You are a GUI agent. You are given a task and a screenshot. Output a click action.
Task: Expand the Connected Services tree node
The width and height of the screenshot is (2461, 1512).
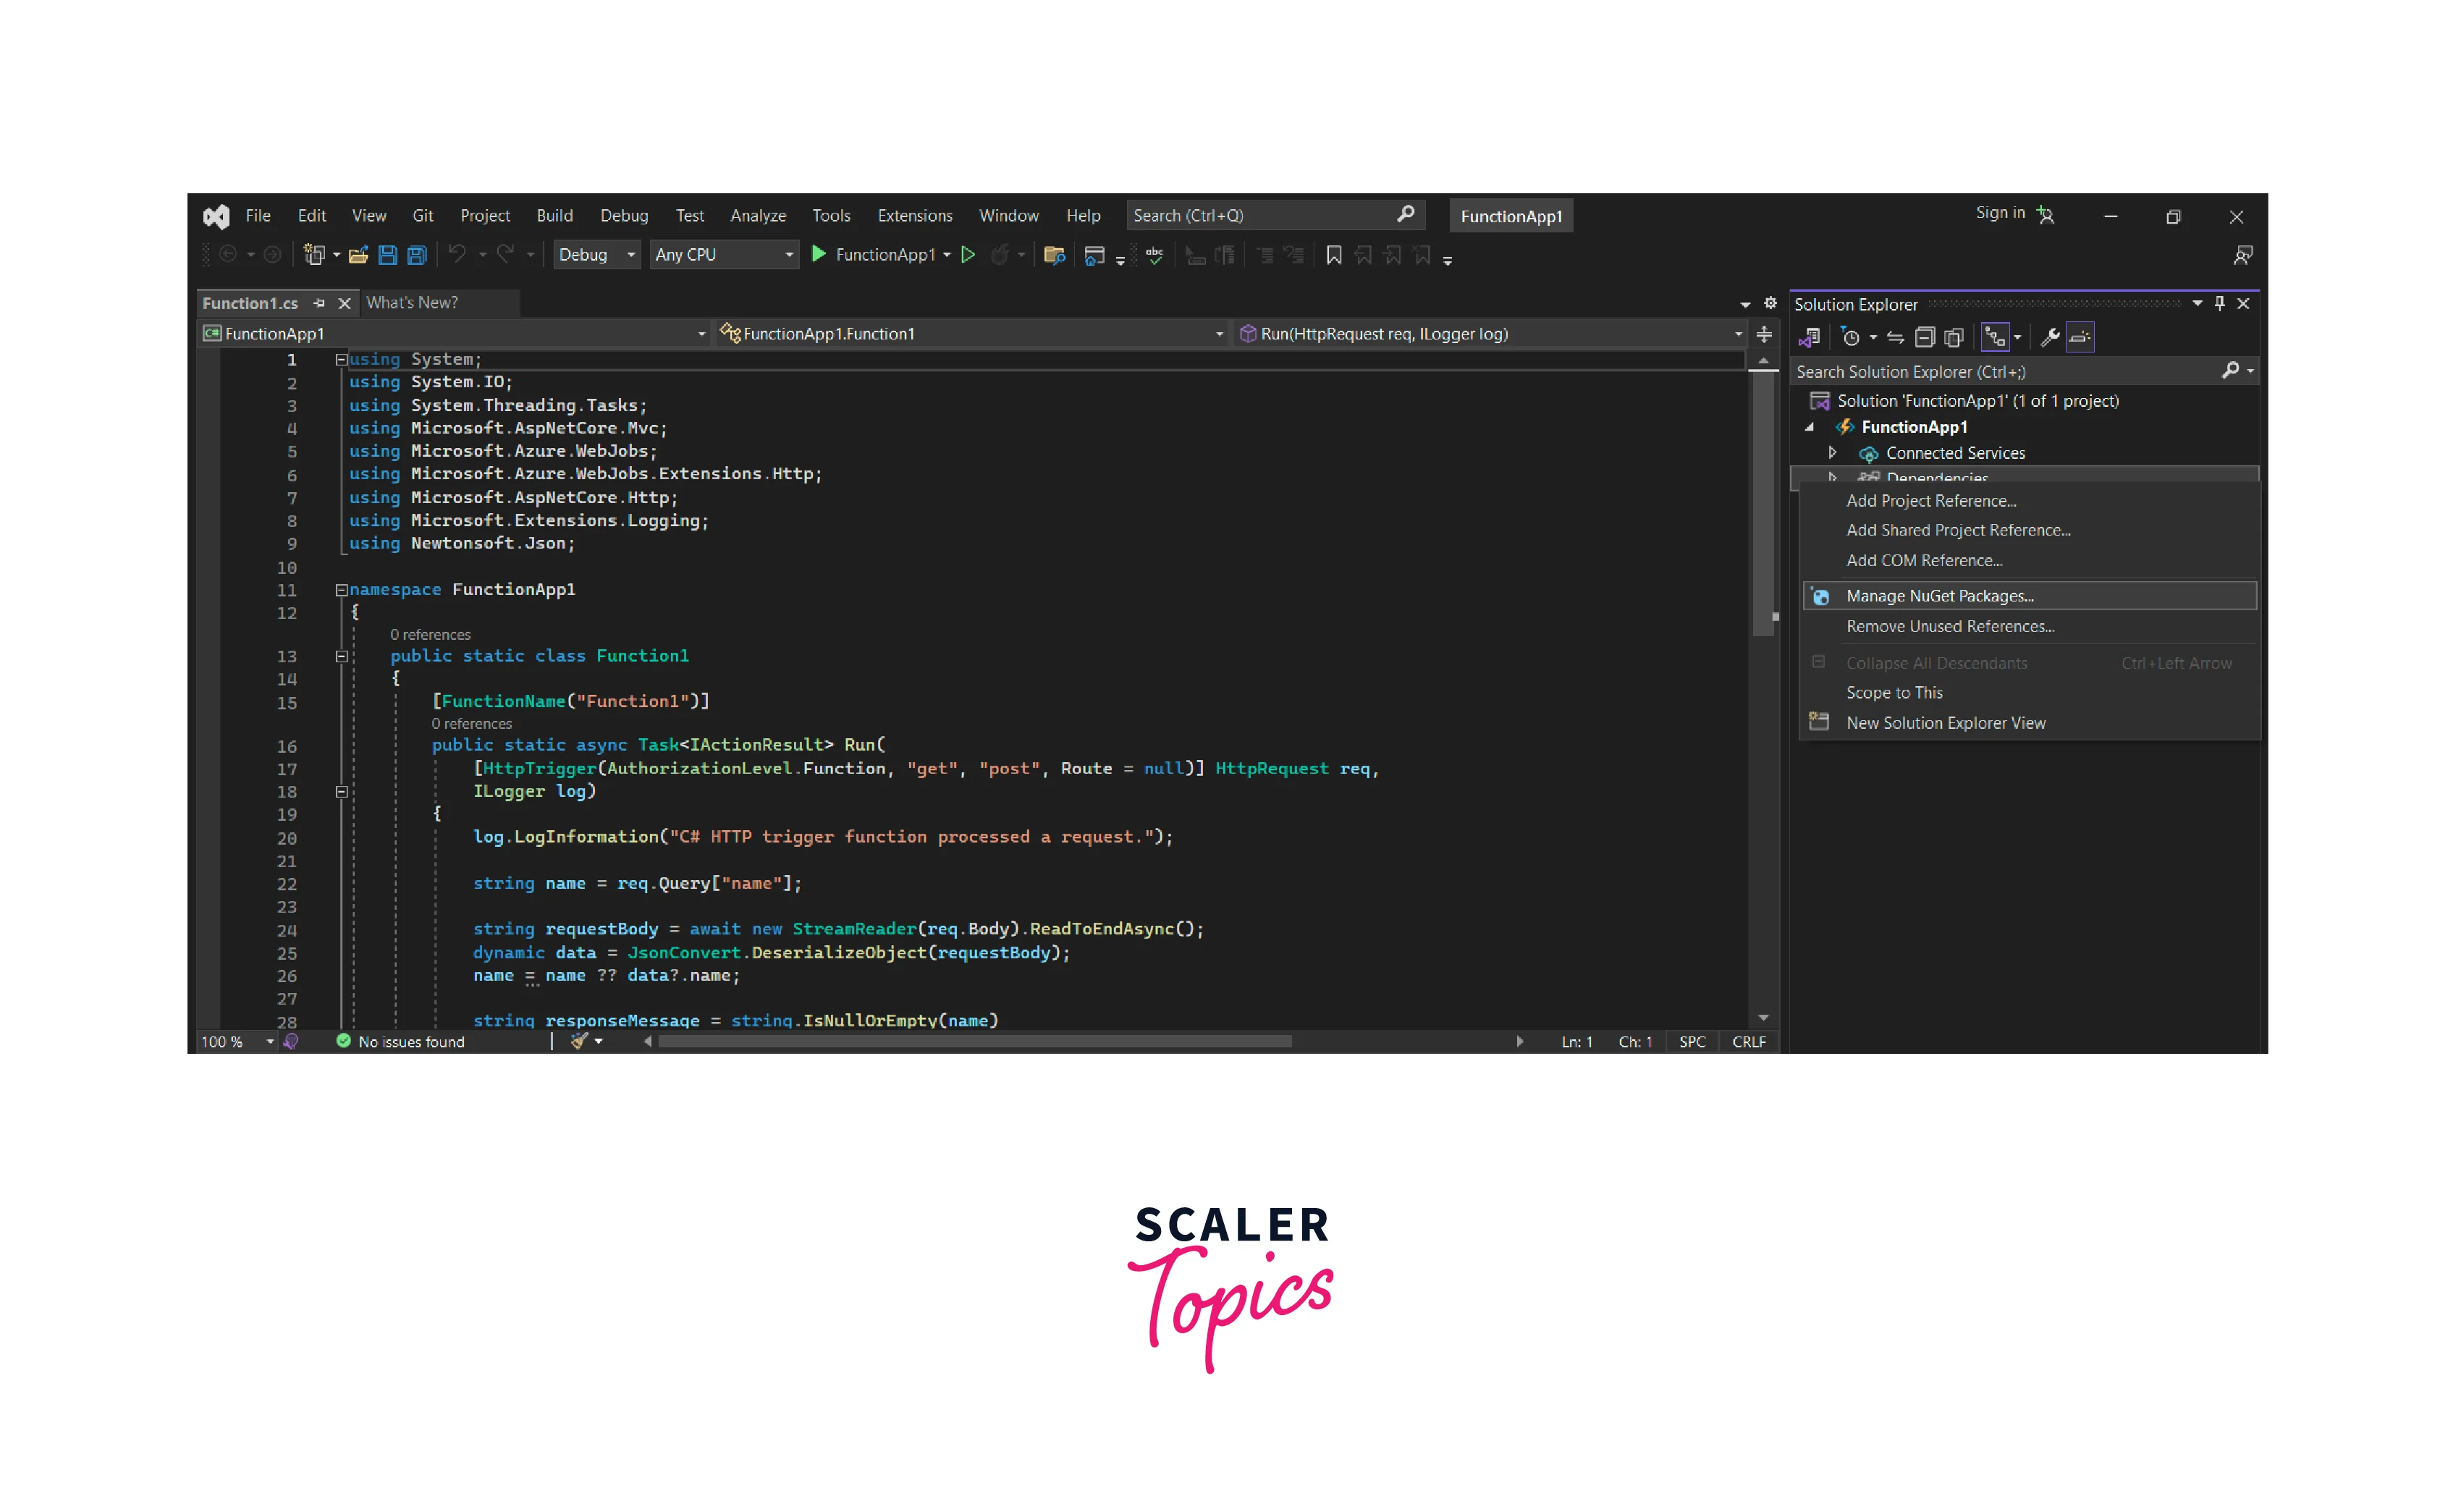point(1832,453)
